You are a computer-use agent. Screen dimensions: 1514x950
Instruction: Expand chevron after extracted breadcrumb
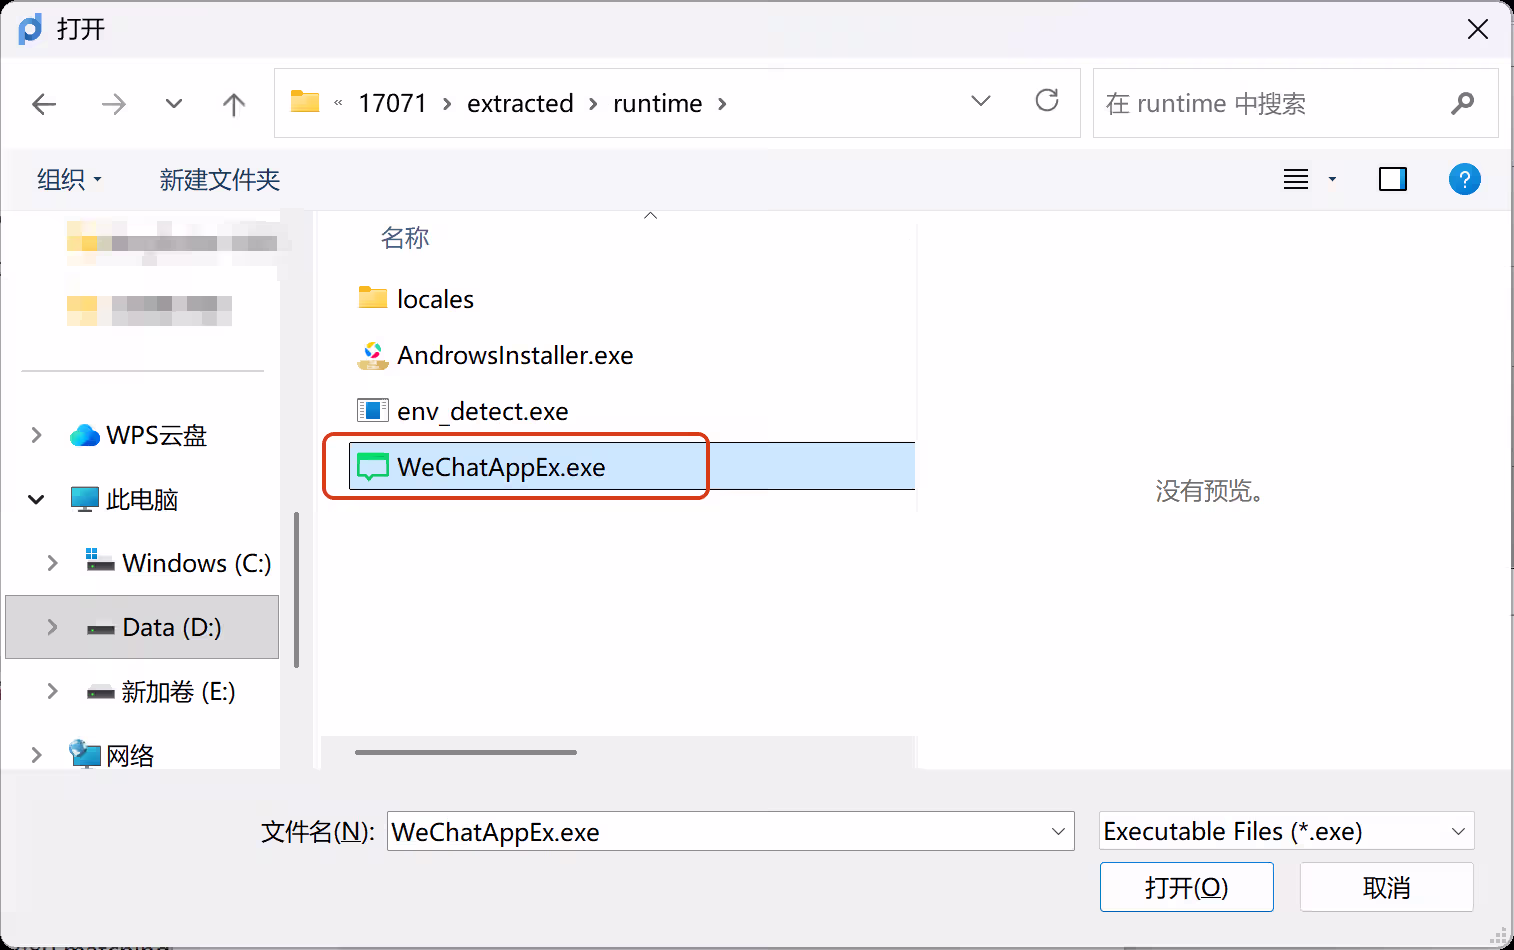pyautogui.click(x=593, y=104)
